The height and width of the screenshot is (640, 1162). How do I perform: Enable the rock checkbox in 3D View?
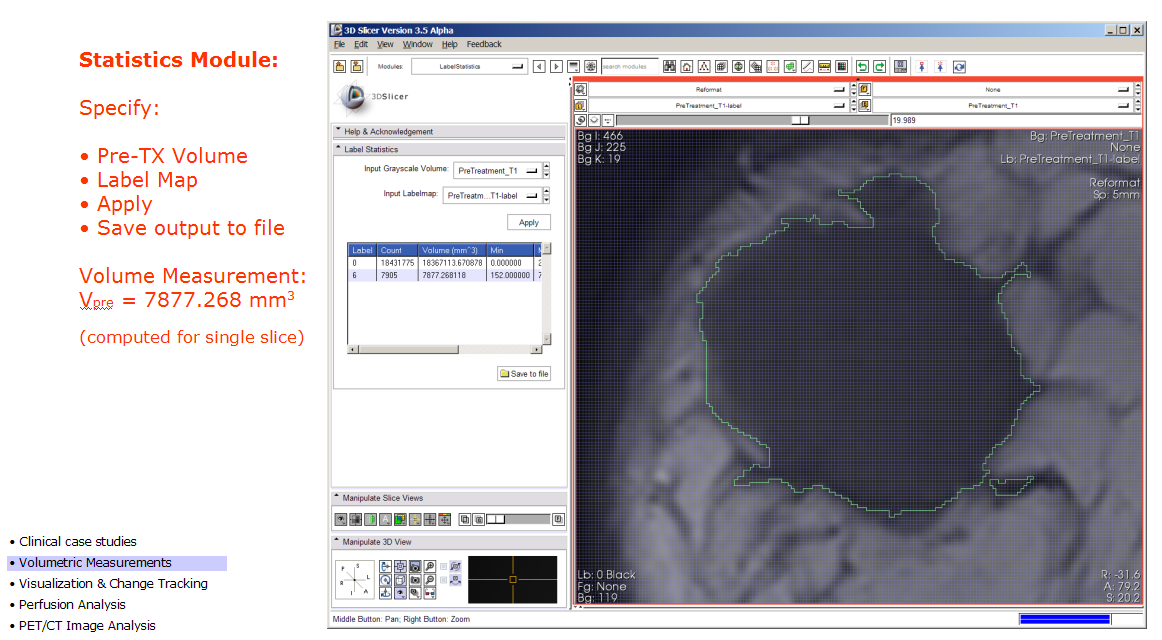point(444,580)
